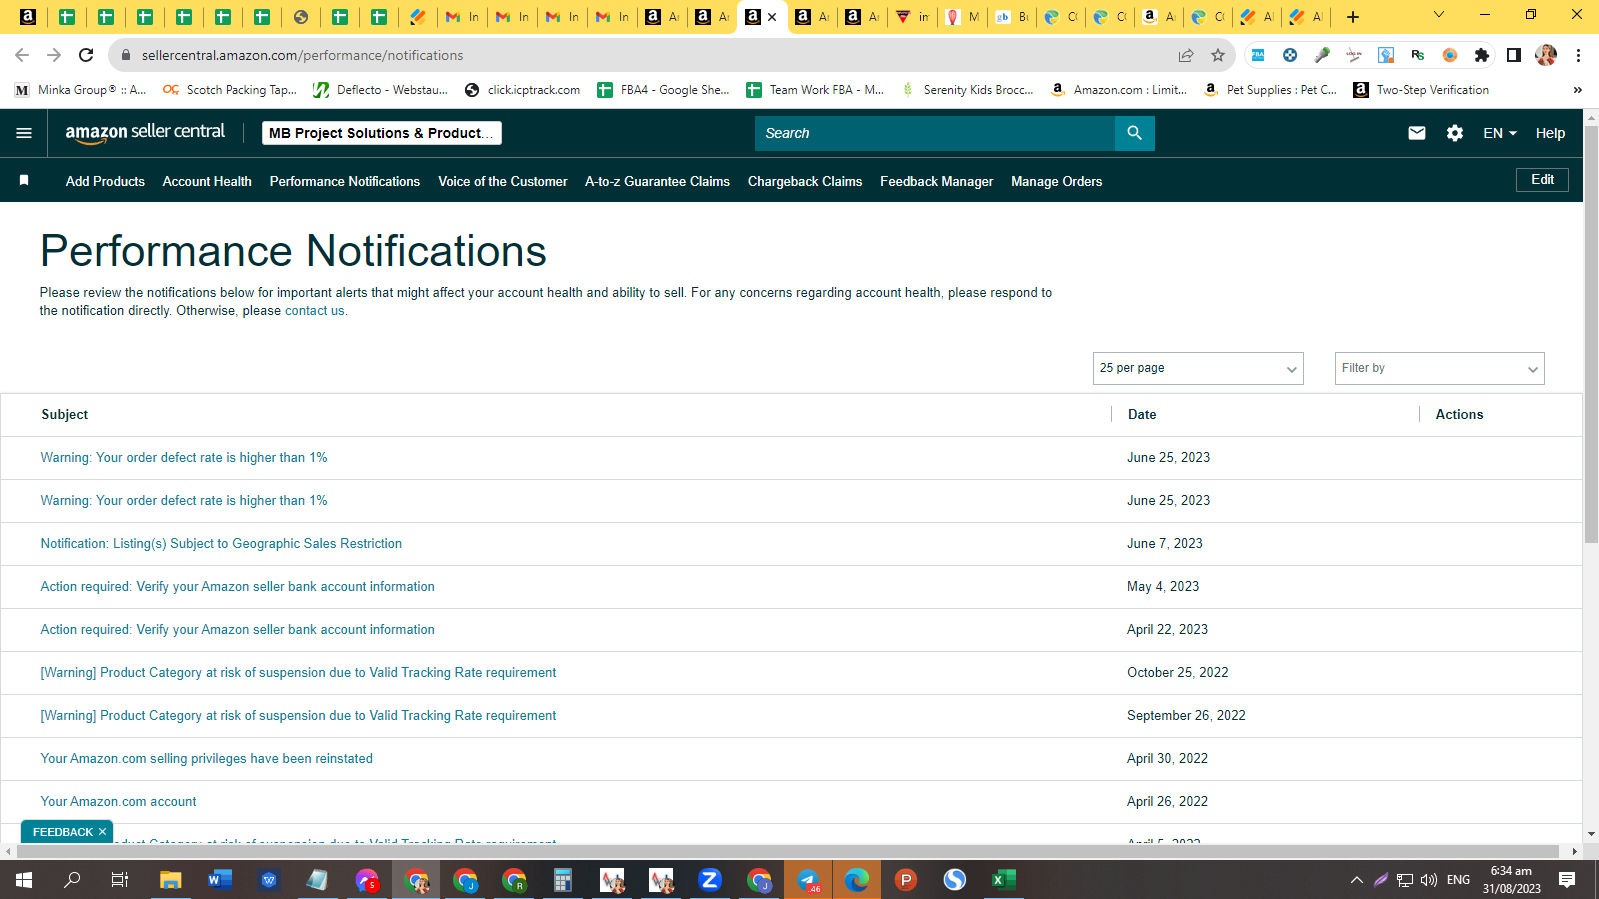1599x899 pixels.
Task: Click the ENG language indicator in the tray
Action: [x=1459, y=880]
